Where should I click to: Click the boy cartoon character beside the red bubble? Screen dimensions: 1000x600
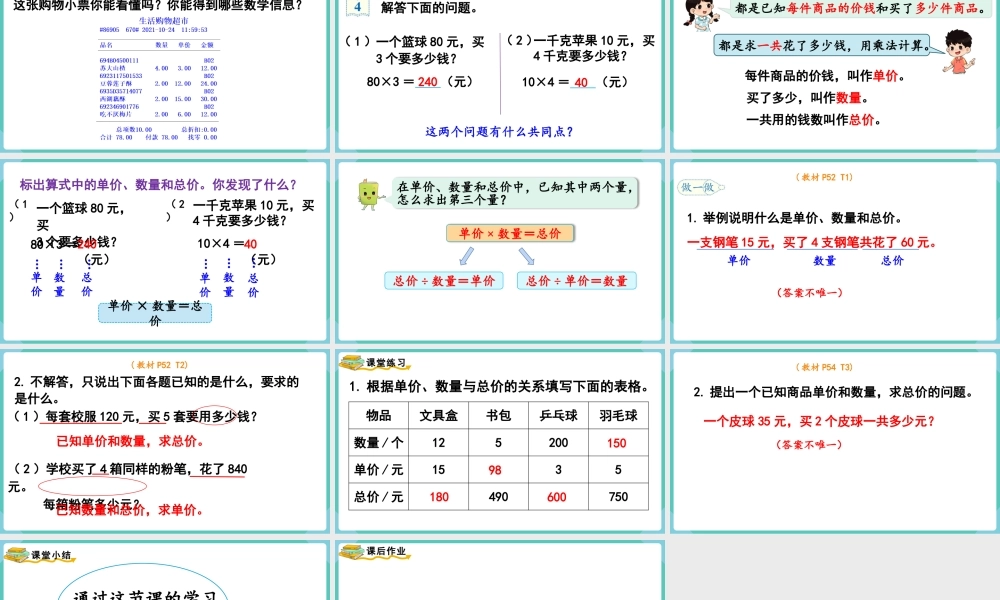pyautogui.click(x=958, y=53)
